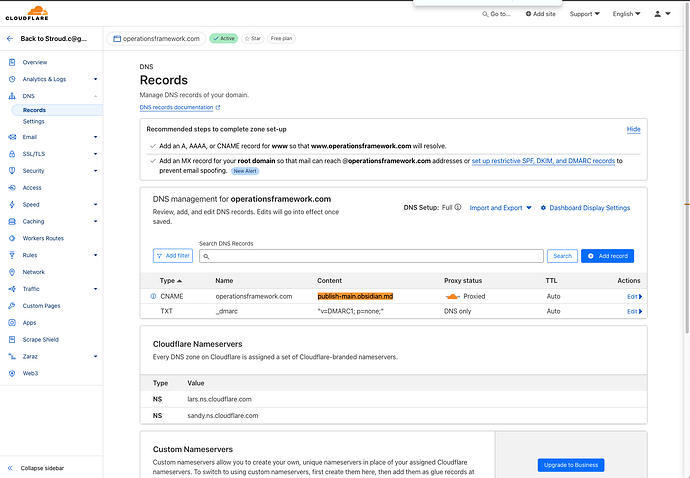The width and height of the screenshot is (690, 478).
Task: Open Overview from the sidebar
Action: pos(34,62)
